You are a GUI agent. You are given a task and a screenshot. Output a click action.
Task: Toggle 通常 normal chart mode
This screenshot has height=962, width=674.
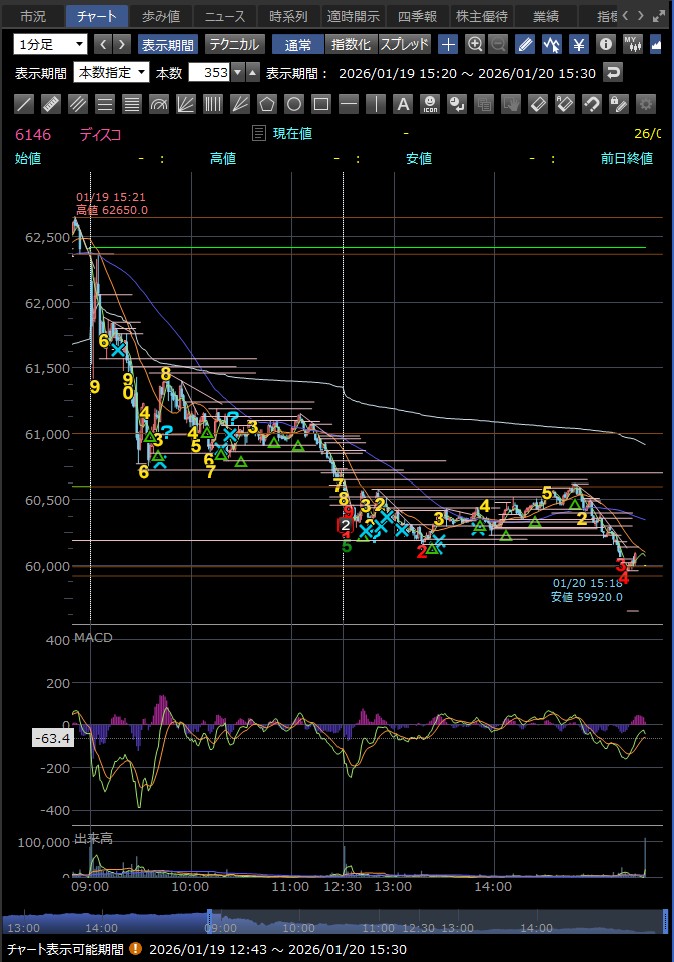(297, 44)
